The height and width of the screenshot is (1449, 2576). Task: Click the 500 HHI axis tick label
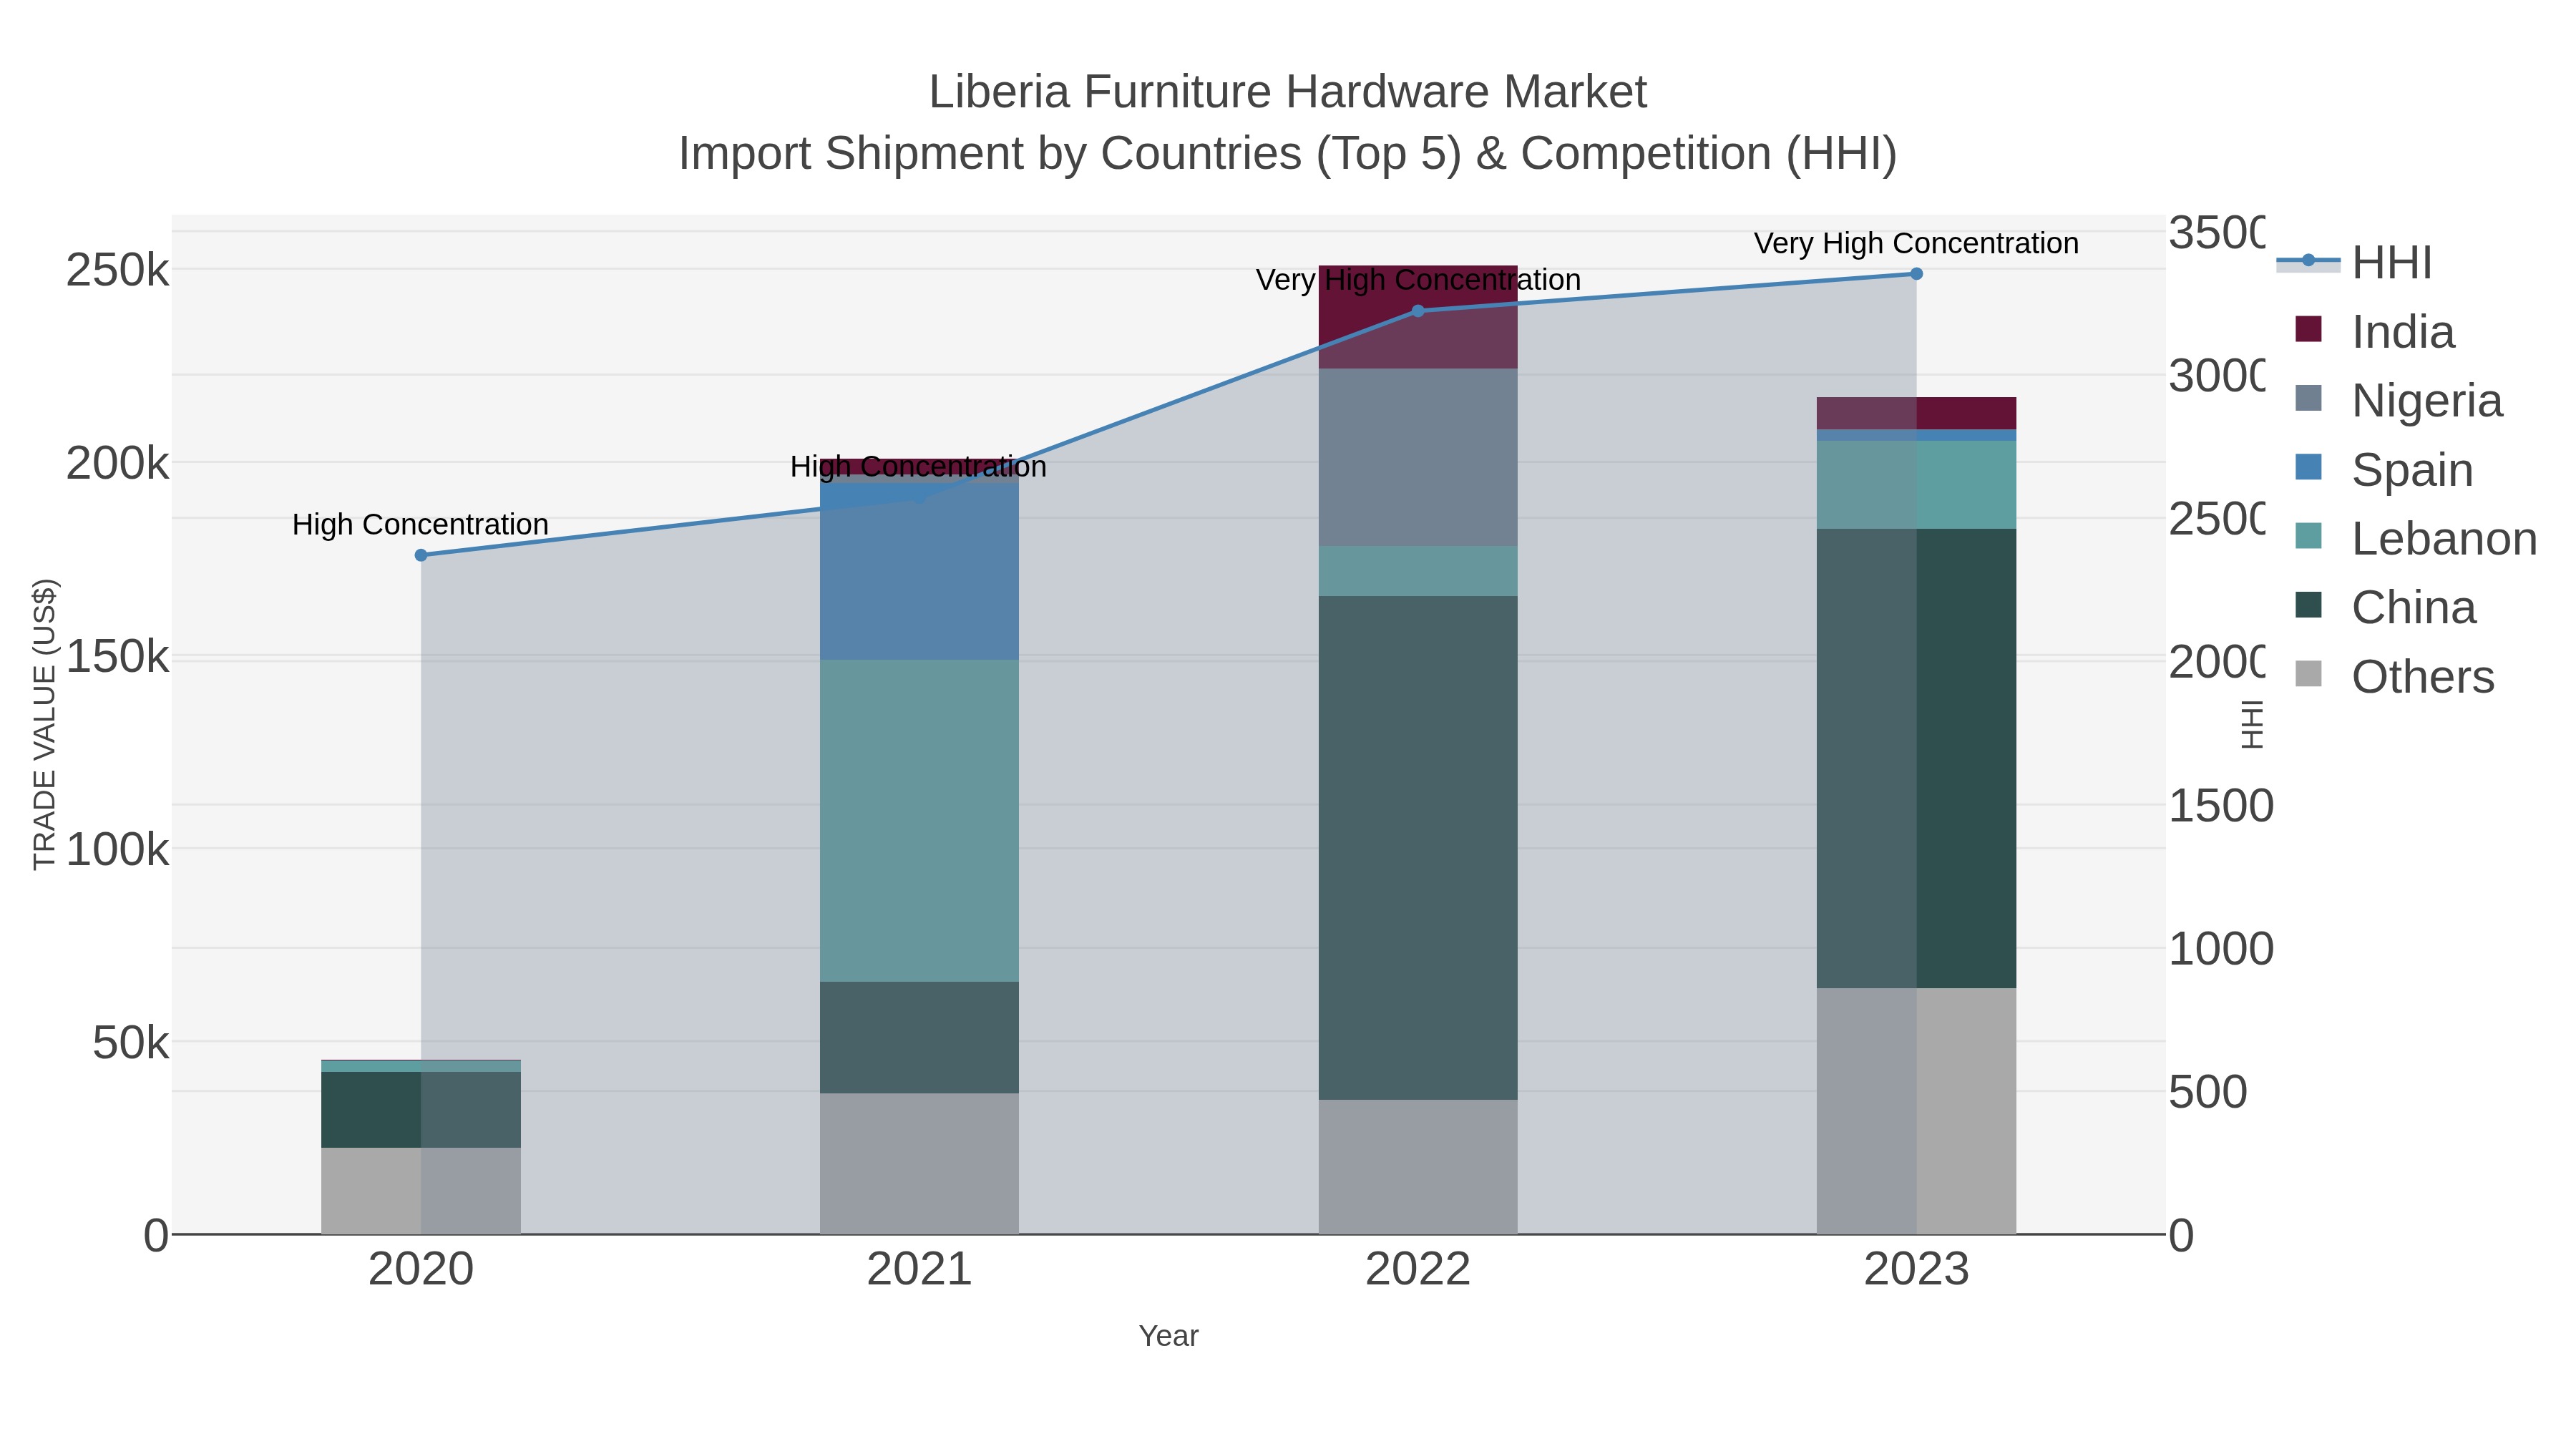[2208, 1092]
